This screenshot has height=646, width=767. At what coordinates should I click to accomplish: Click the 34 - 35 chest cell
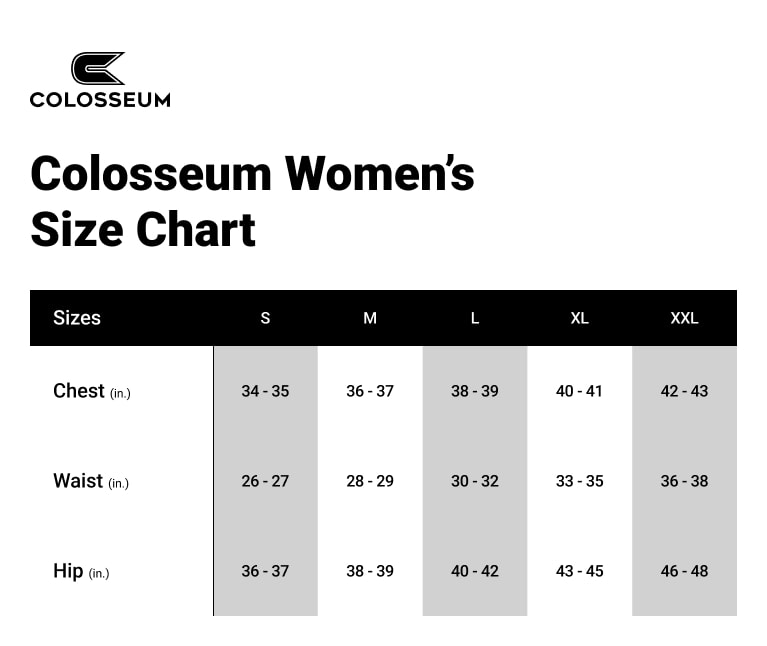265,391
